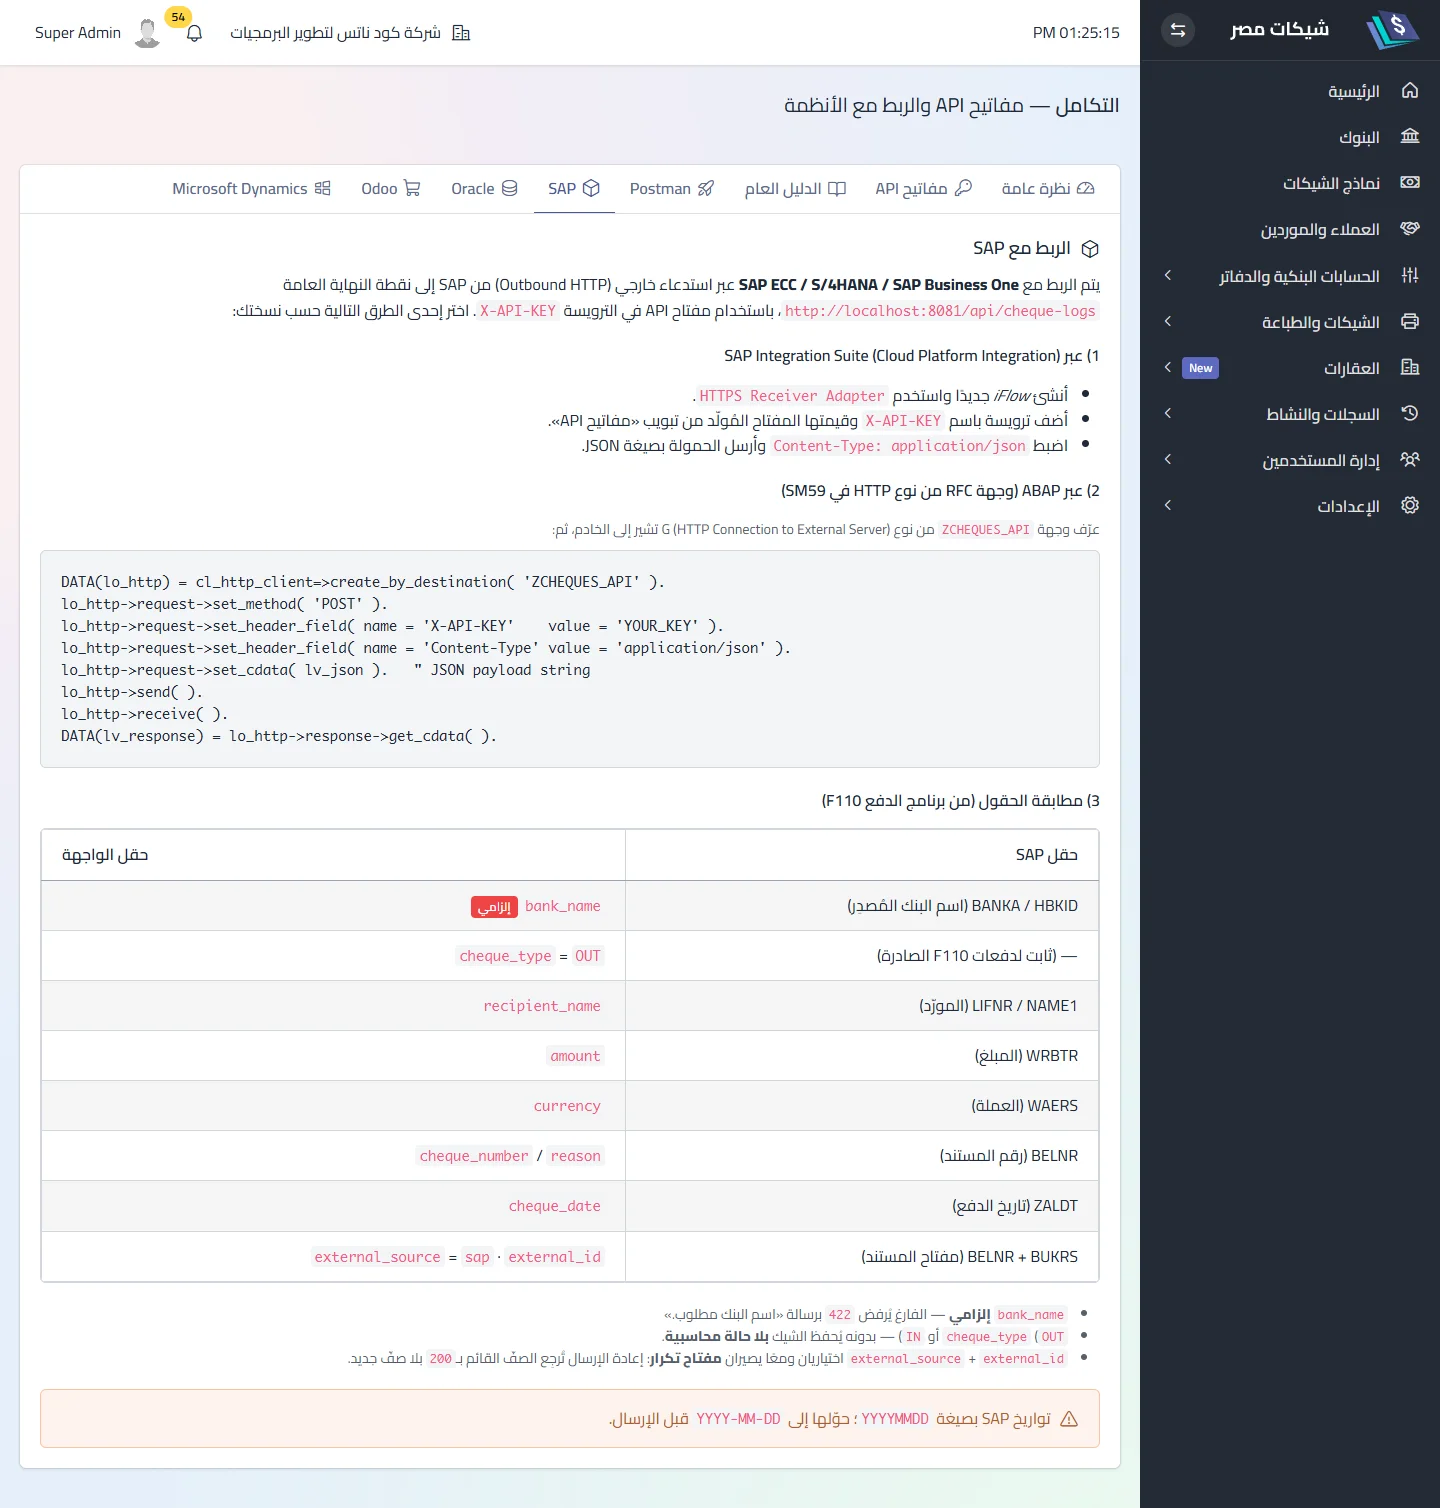
Task: Click the cube icon beside الربط مع SAP heading
Action: coord(1091,249)
